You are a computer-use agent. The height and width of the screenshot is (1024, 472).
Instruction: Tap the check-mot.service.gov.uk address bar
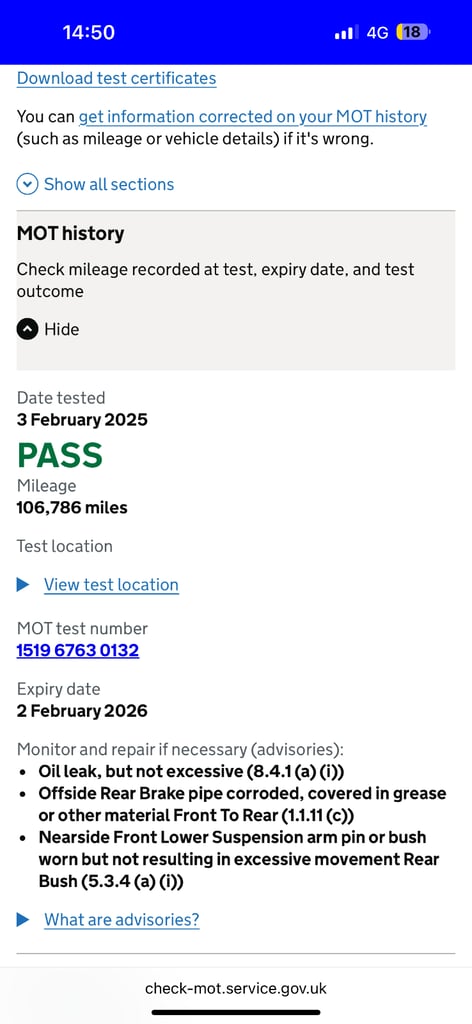click(x=236, y=988)
